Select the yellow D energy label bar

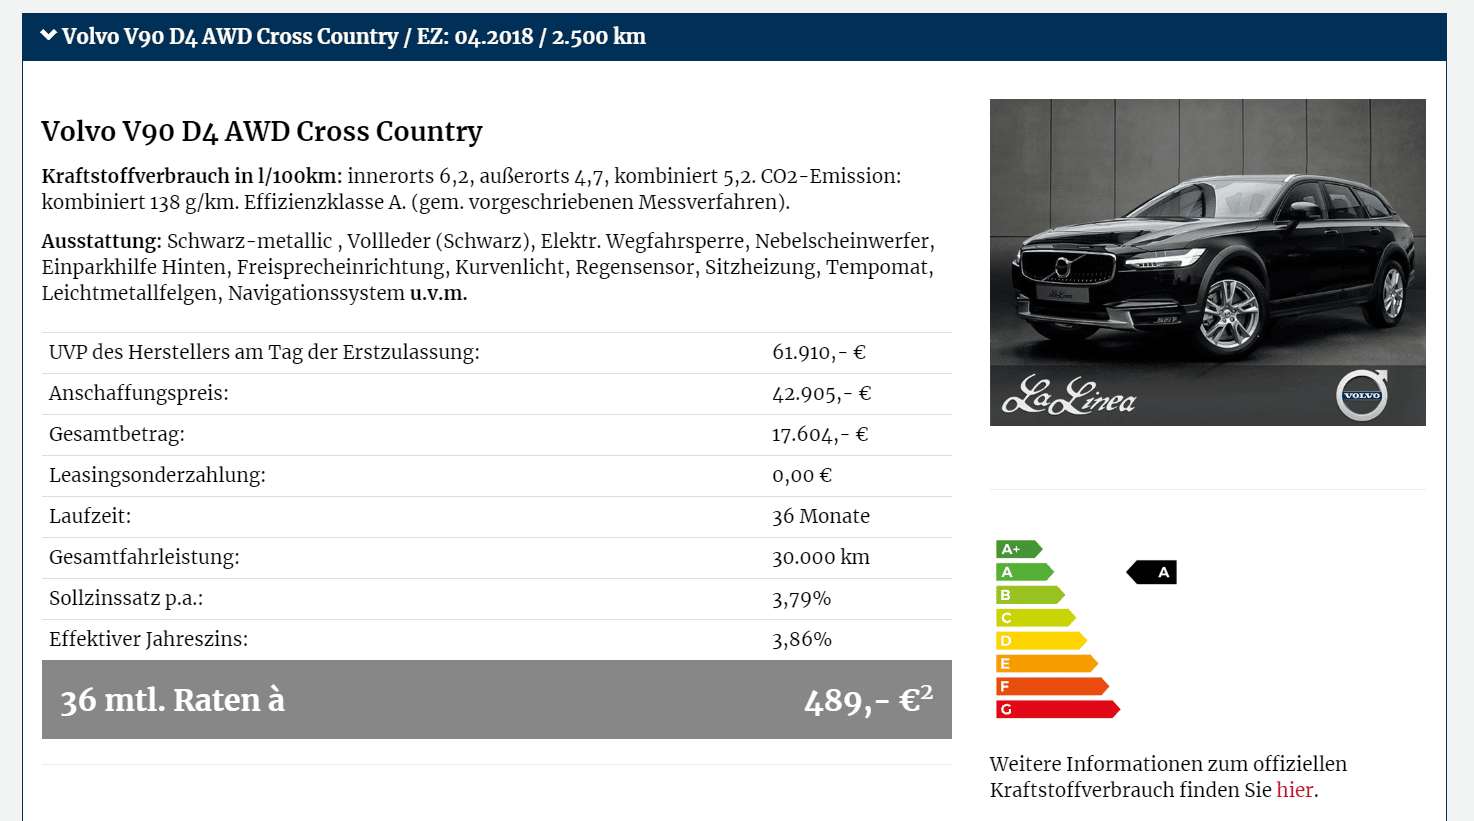click(1041, 641)
